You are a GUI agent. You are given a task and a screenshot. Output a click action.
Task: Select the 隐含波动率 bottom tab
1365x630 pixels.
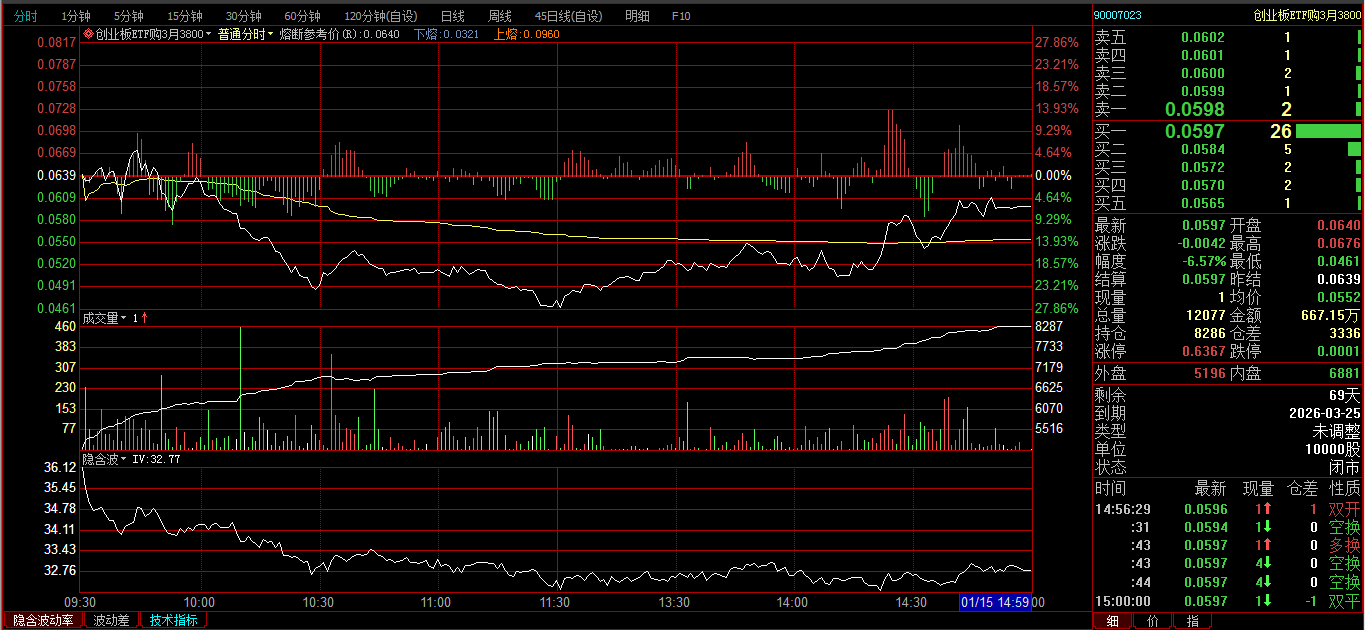(43, 620)
